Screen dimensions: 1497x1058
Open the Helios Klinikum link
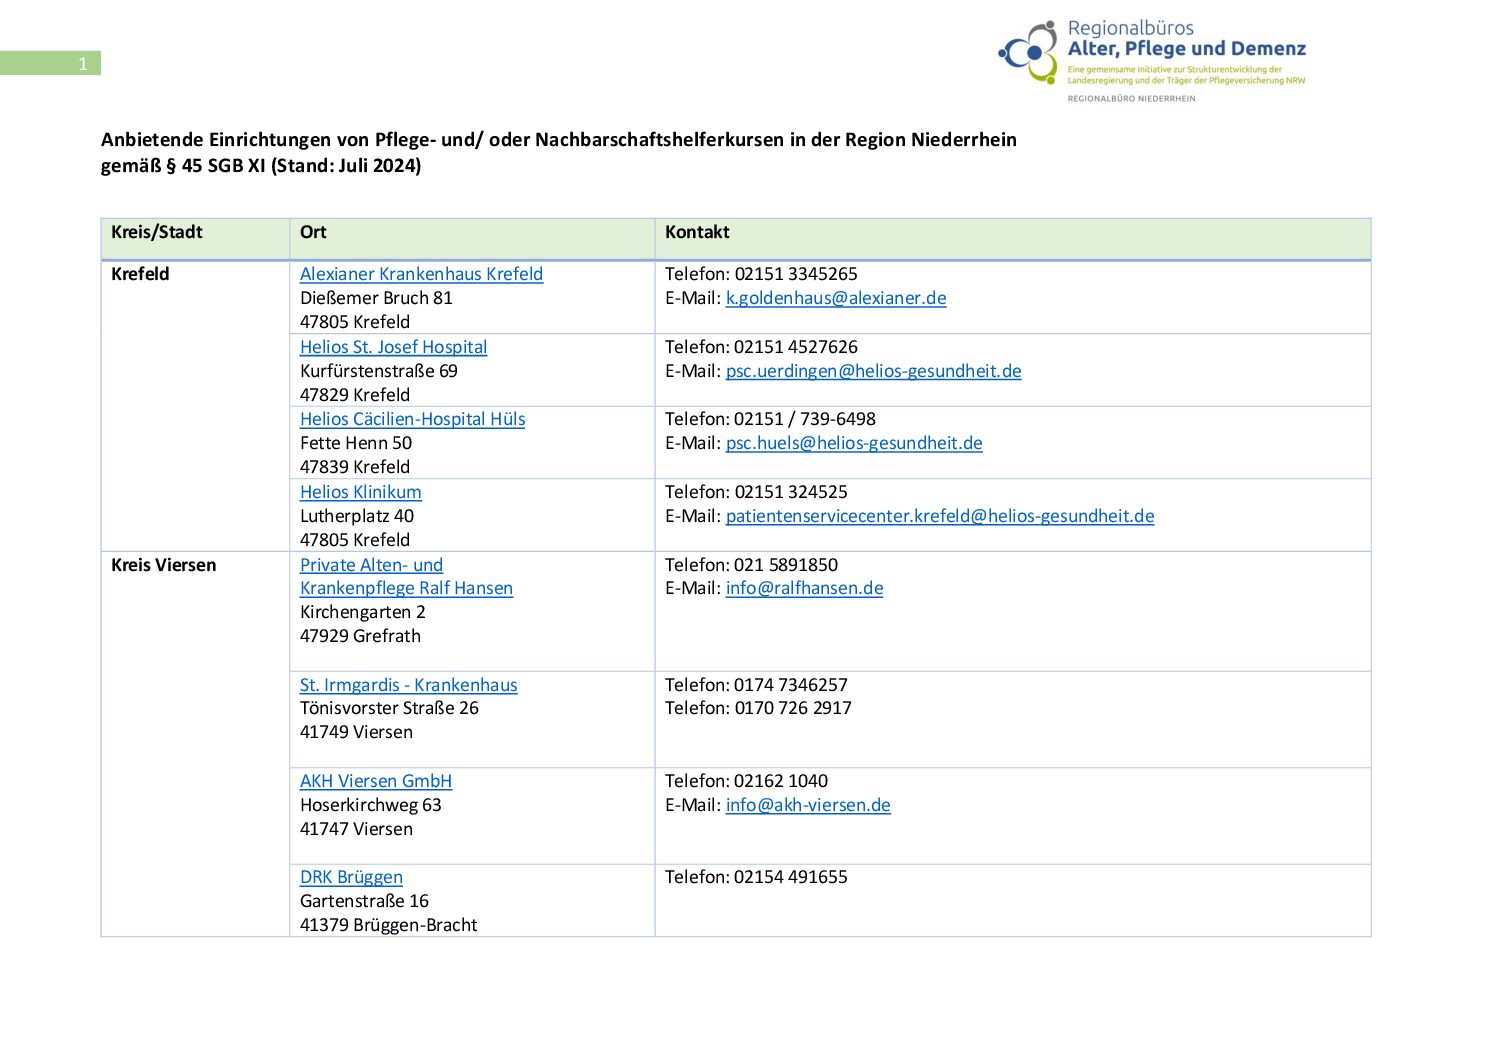(x=360, y=492)
